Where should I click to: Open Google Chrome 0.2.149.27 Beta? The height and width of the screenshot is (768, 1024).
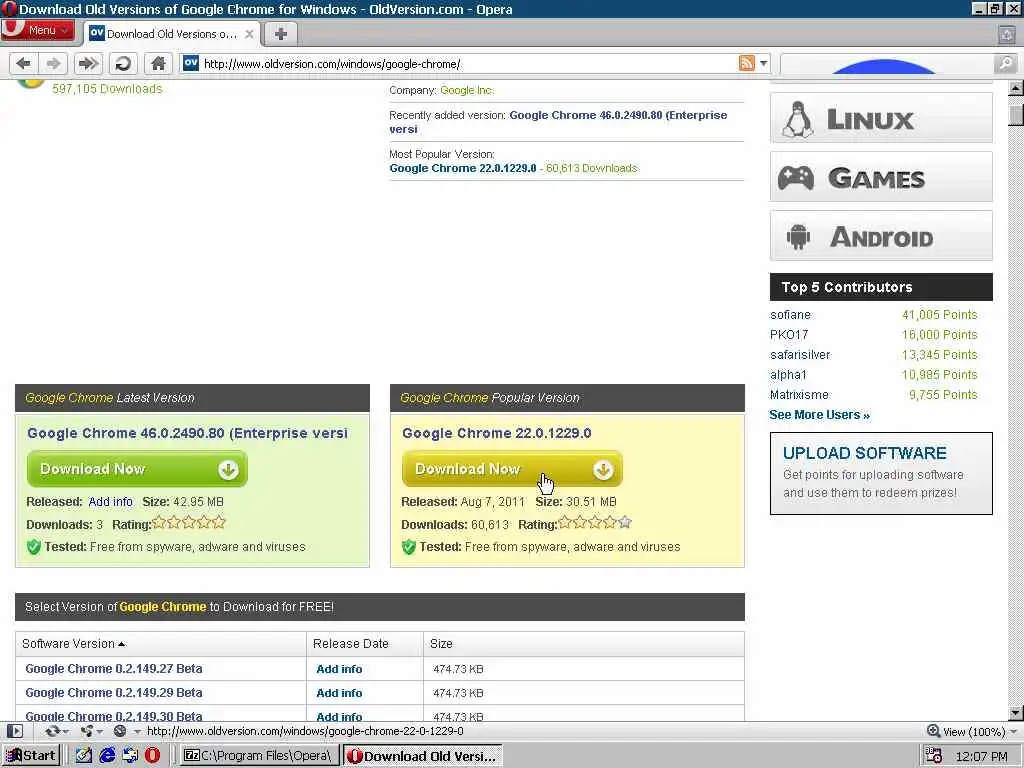click(x=114, y=668)
